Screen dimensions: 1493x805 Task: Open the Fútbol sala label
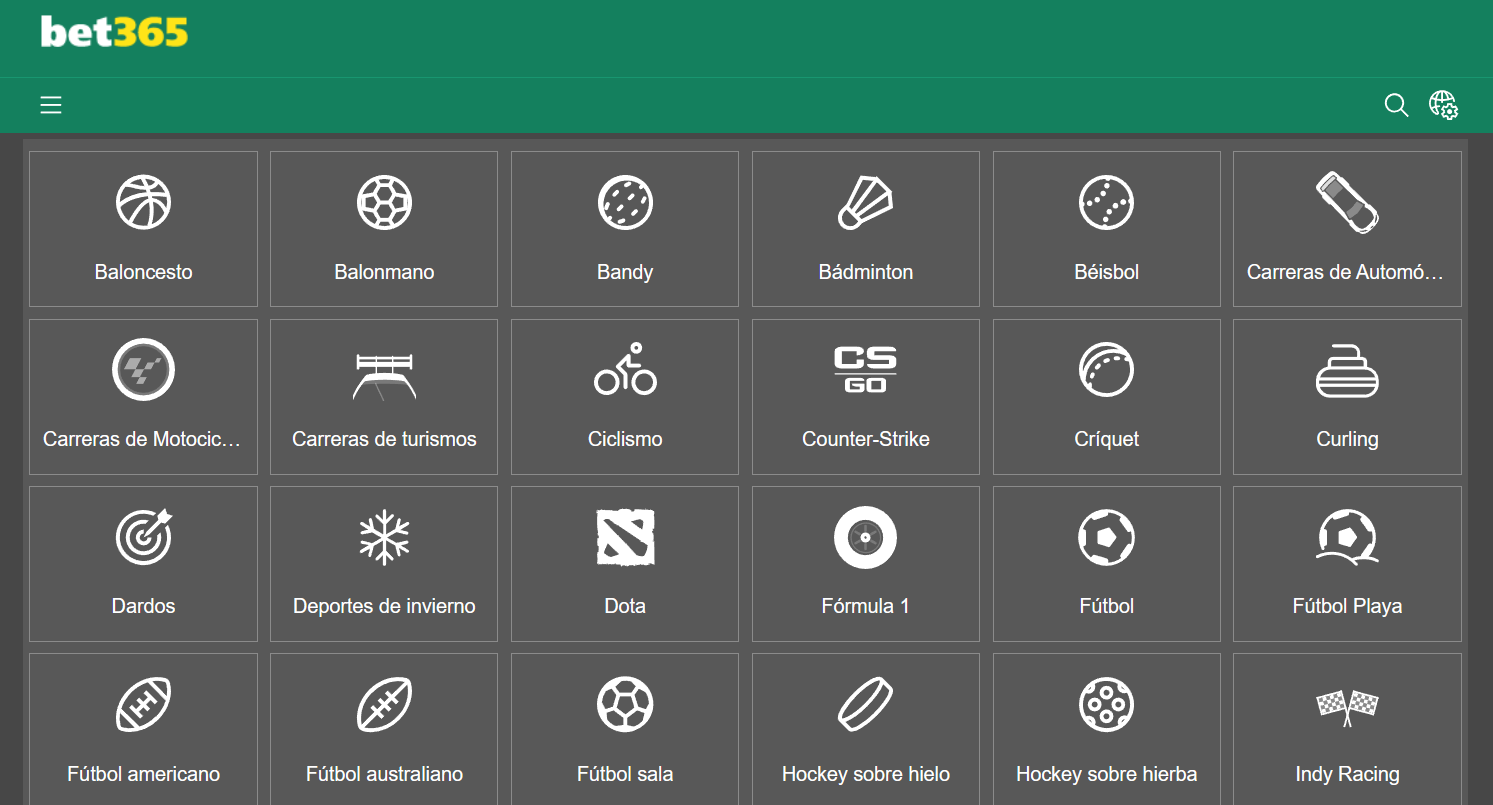point(625,774)
